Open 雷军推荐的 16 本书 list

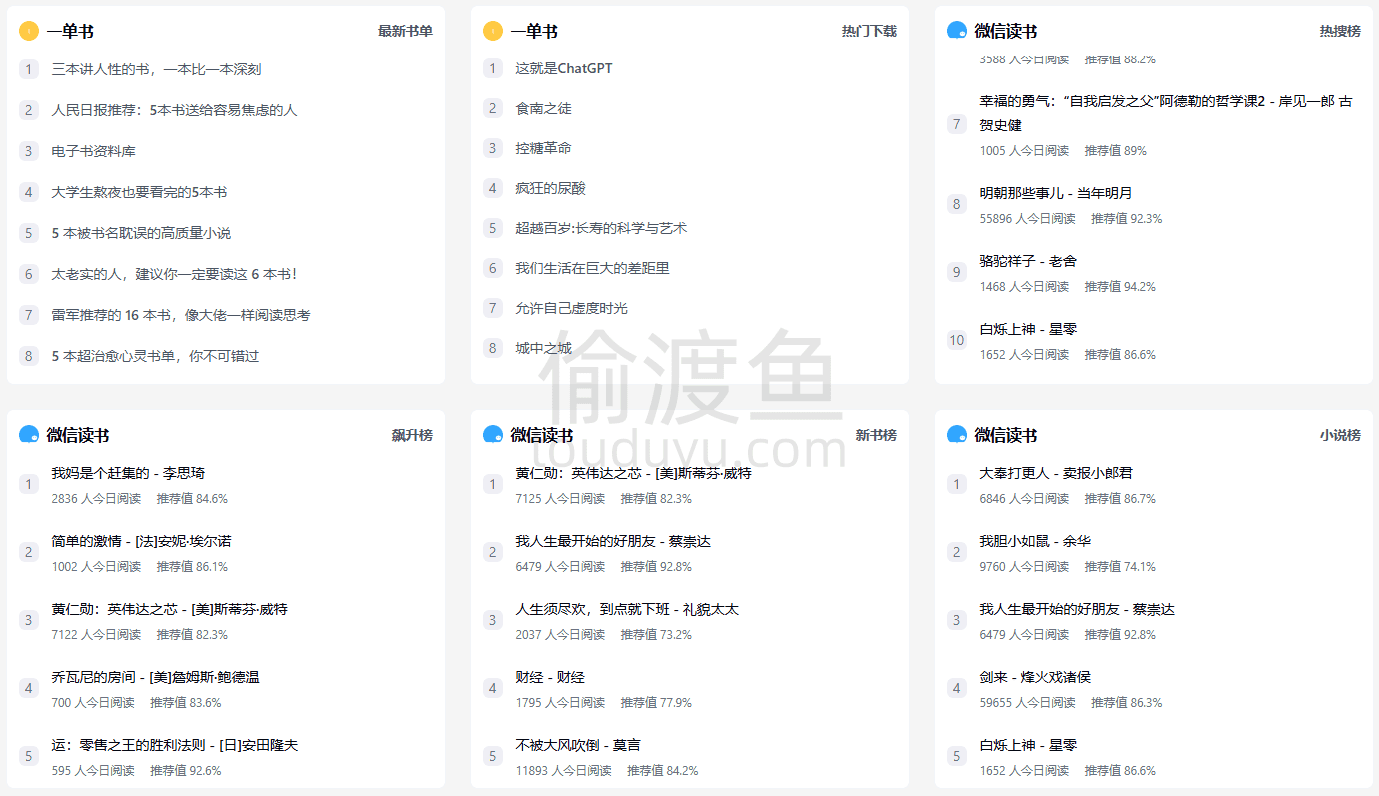181,315
